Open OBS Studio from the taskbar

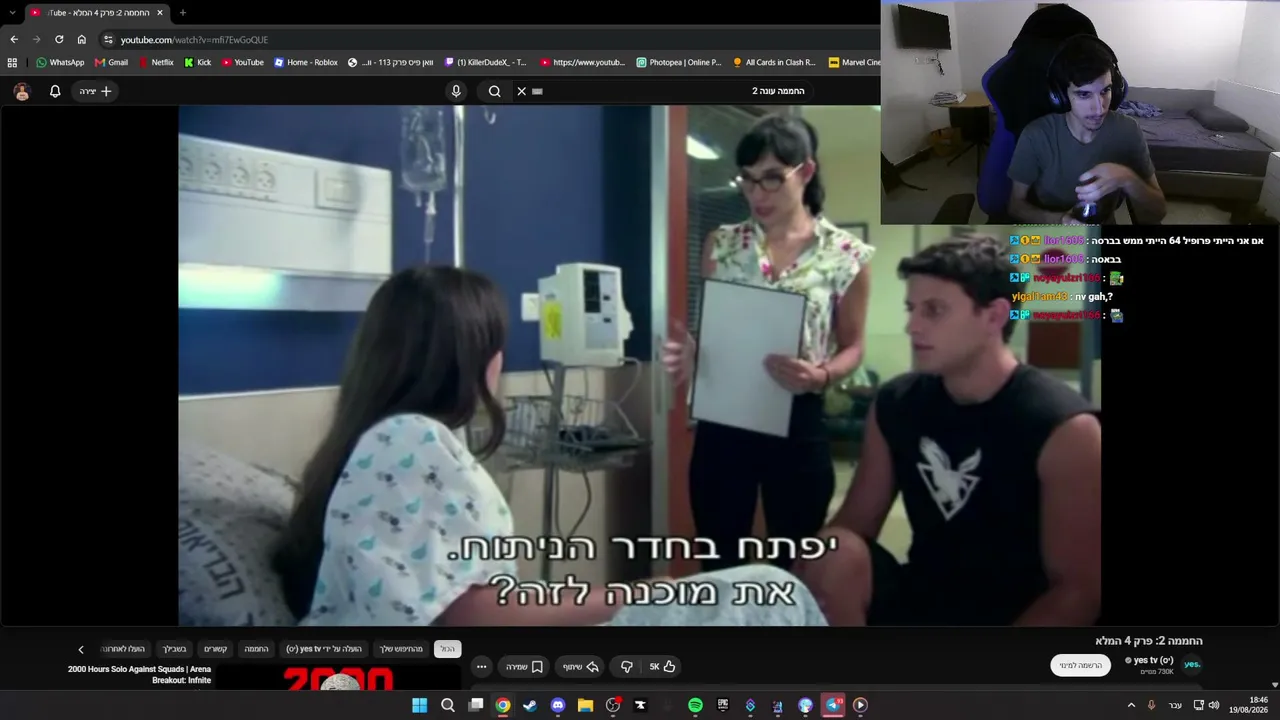point(613,705)
